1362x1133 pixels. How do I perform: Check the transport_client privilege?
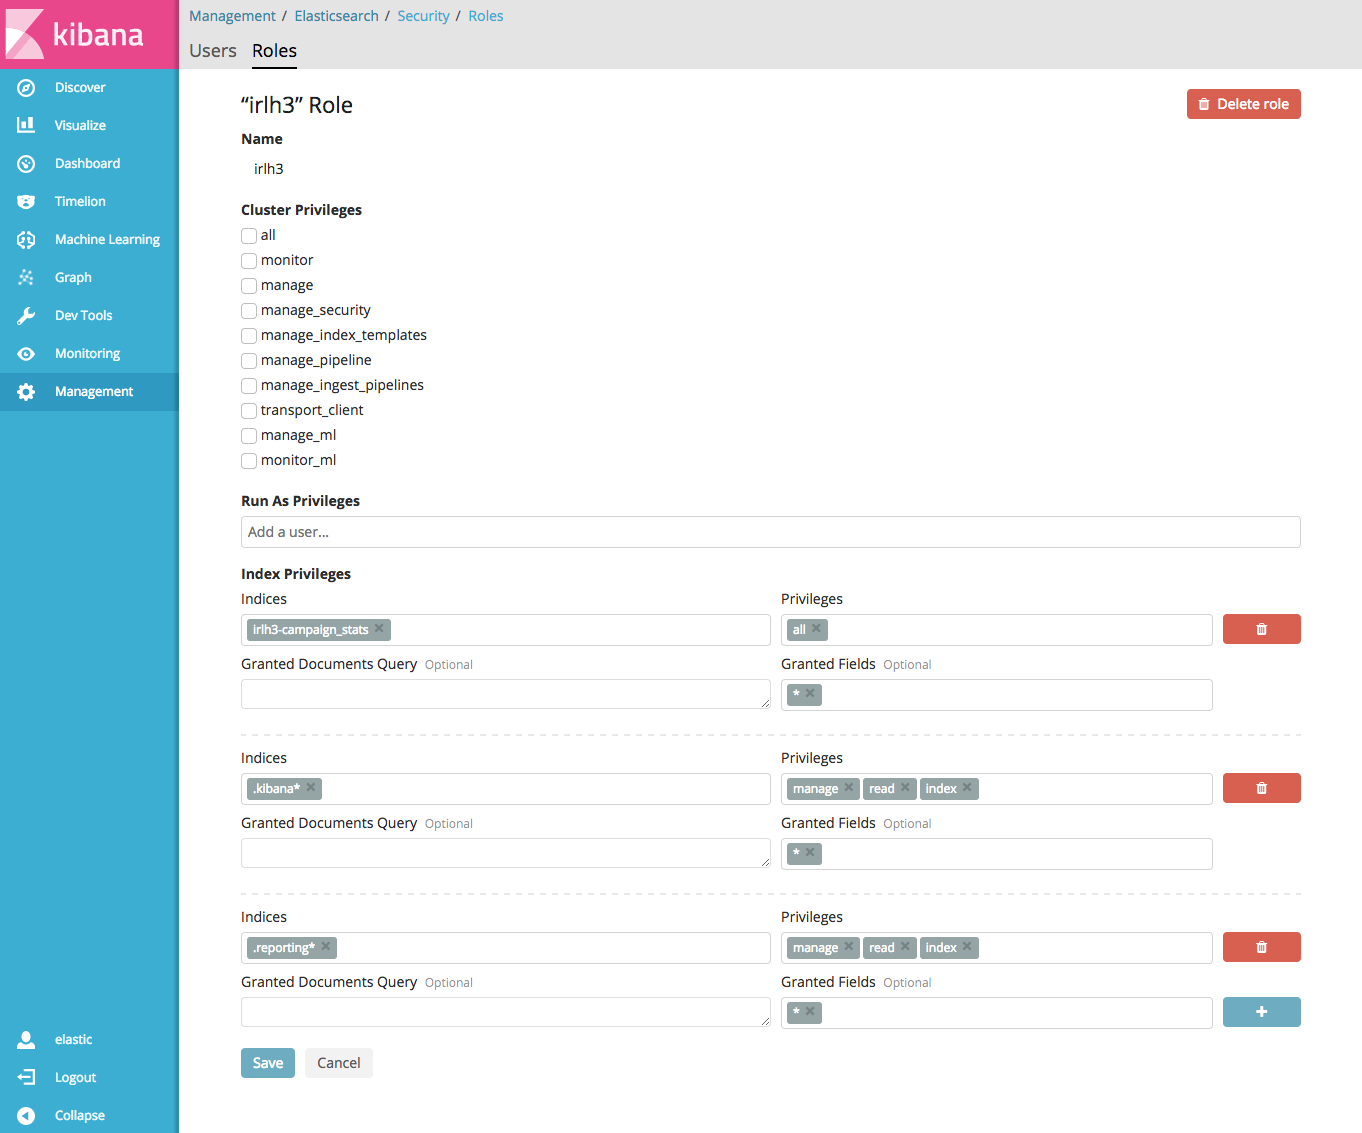coord(249,411)
